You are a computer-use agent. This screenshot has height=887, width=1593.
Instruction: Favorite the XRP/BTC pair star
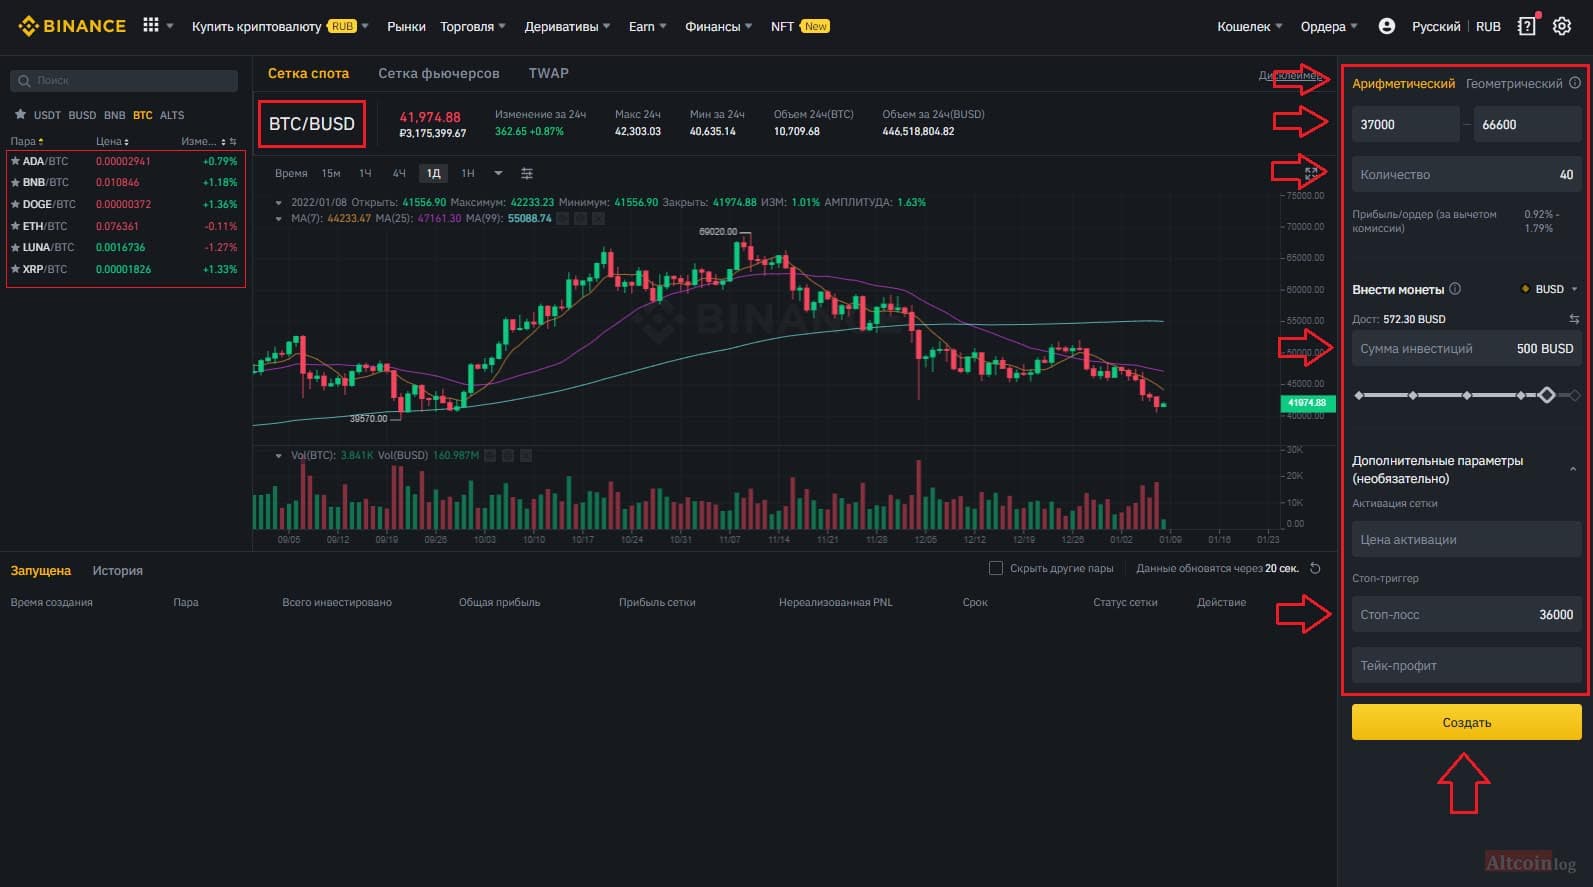pyautogui.click(x=15, y=269)
